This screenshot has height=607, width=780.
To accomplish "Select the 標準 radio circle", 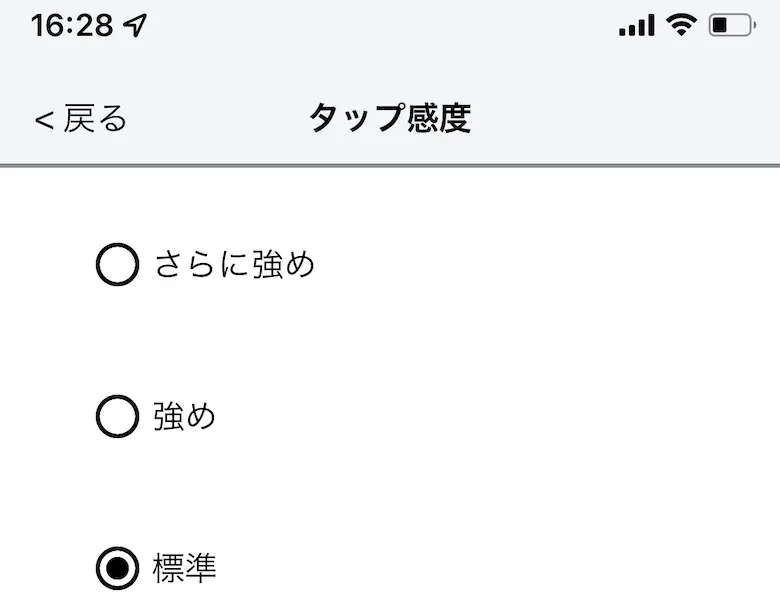I will [x=117, y=569].
